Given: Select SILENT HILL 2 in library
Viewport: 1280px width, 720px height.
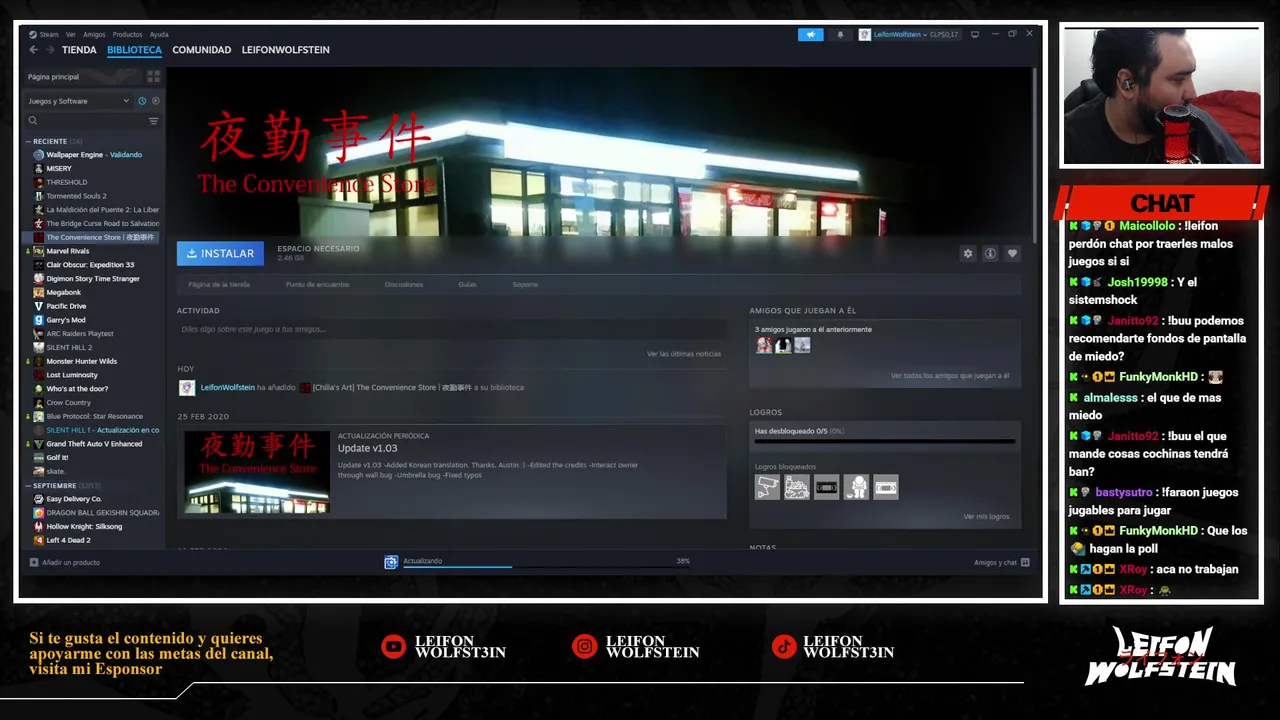Looking at the screenshot, I should 69,347.
